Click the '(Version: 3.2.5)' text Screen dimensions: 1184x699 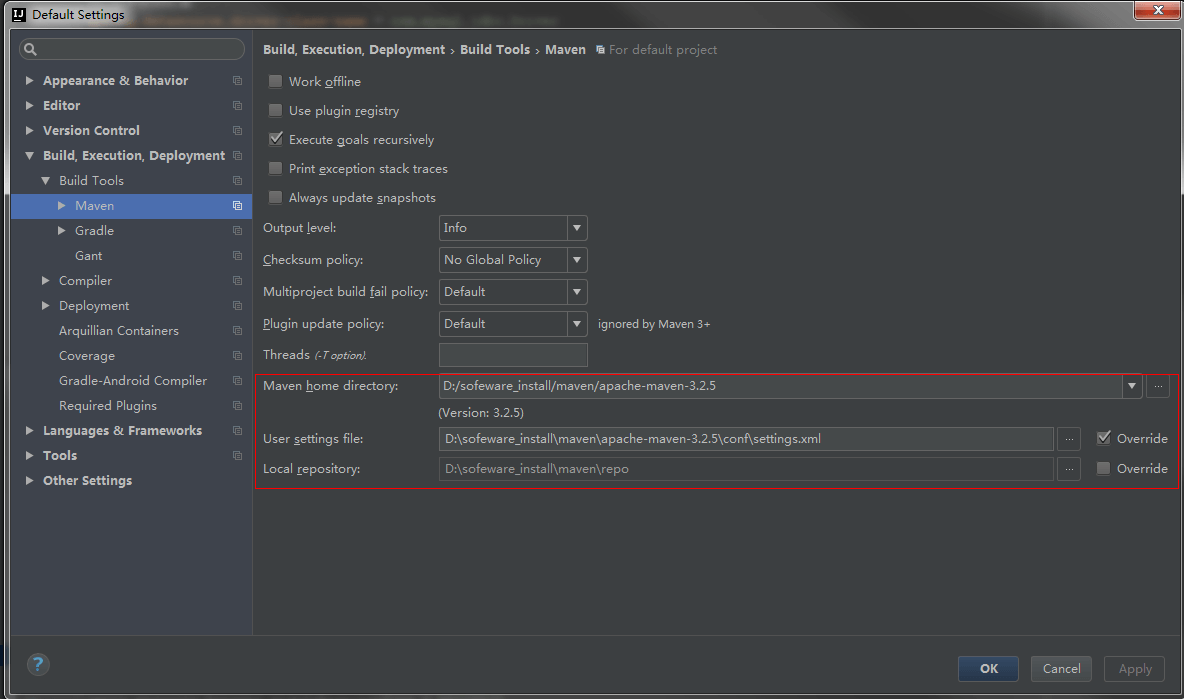point(481,413)
